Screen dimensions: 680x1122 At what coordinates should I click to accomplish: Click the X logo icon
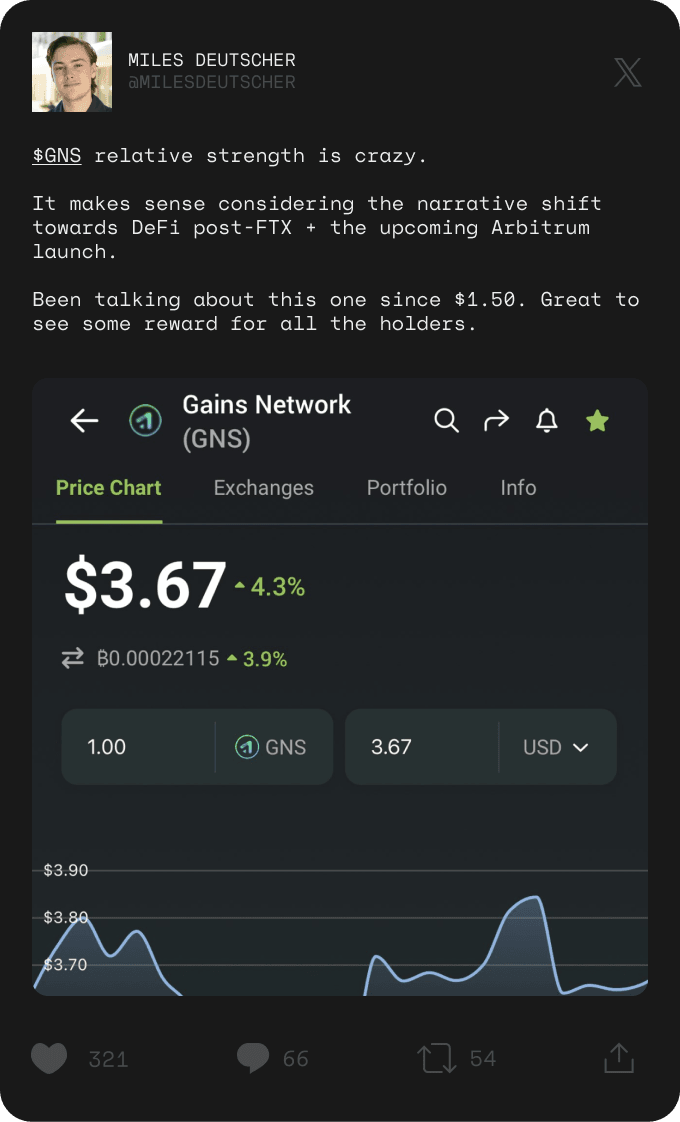tap(628, 72)
